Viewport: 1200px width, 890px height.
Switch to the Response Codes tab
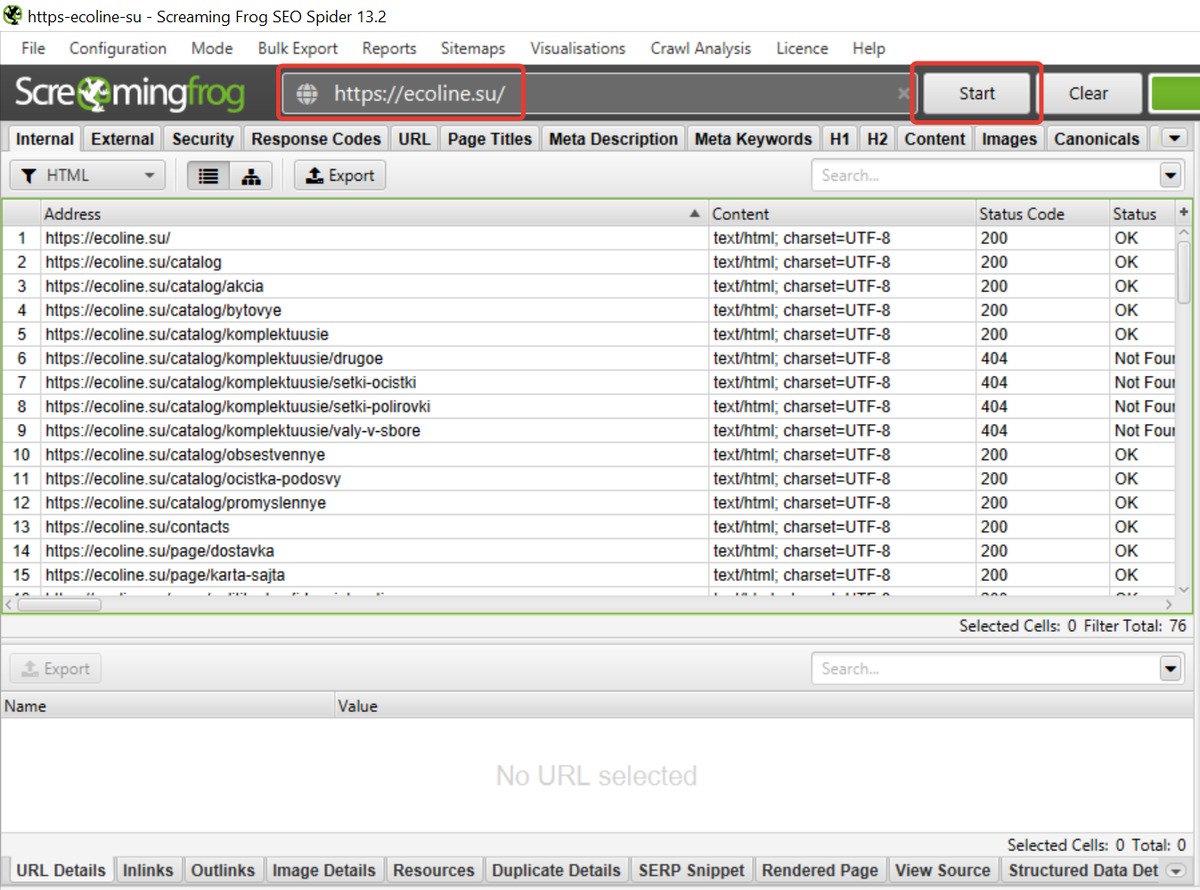click(x=315, y=138)
